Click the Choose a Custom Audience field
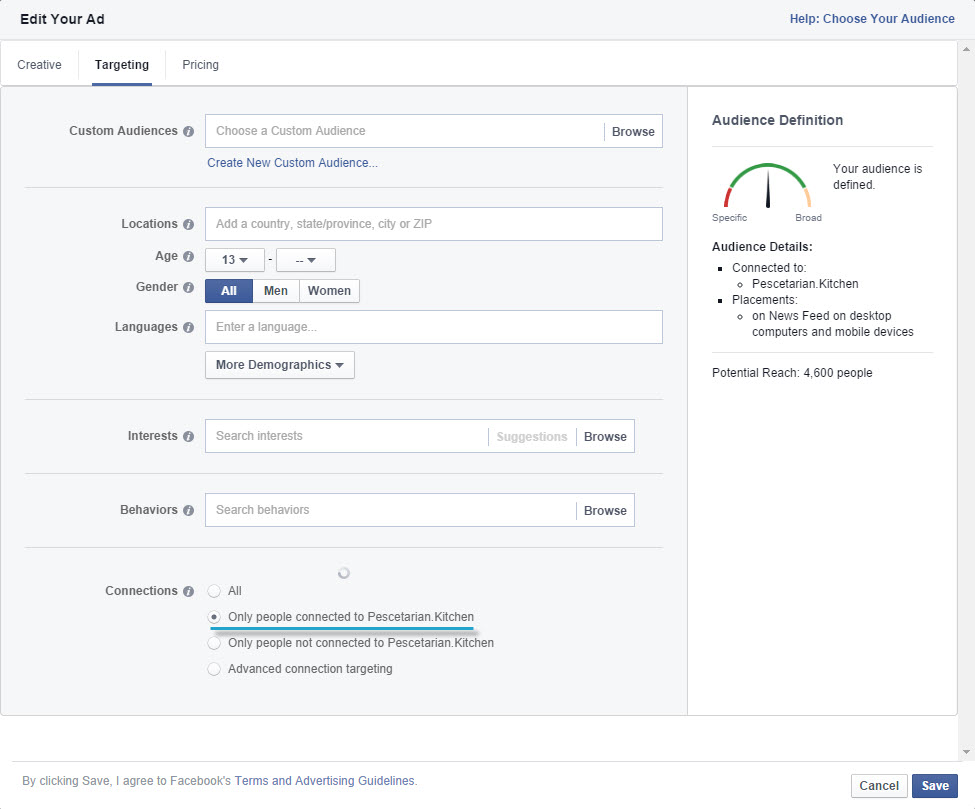Image resolution: width=975 pixels, height=809 pixels. (405, 131)
